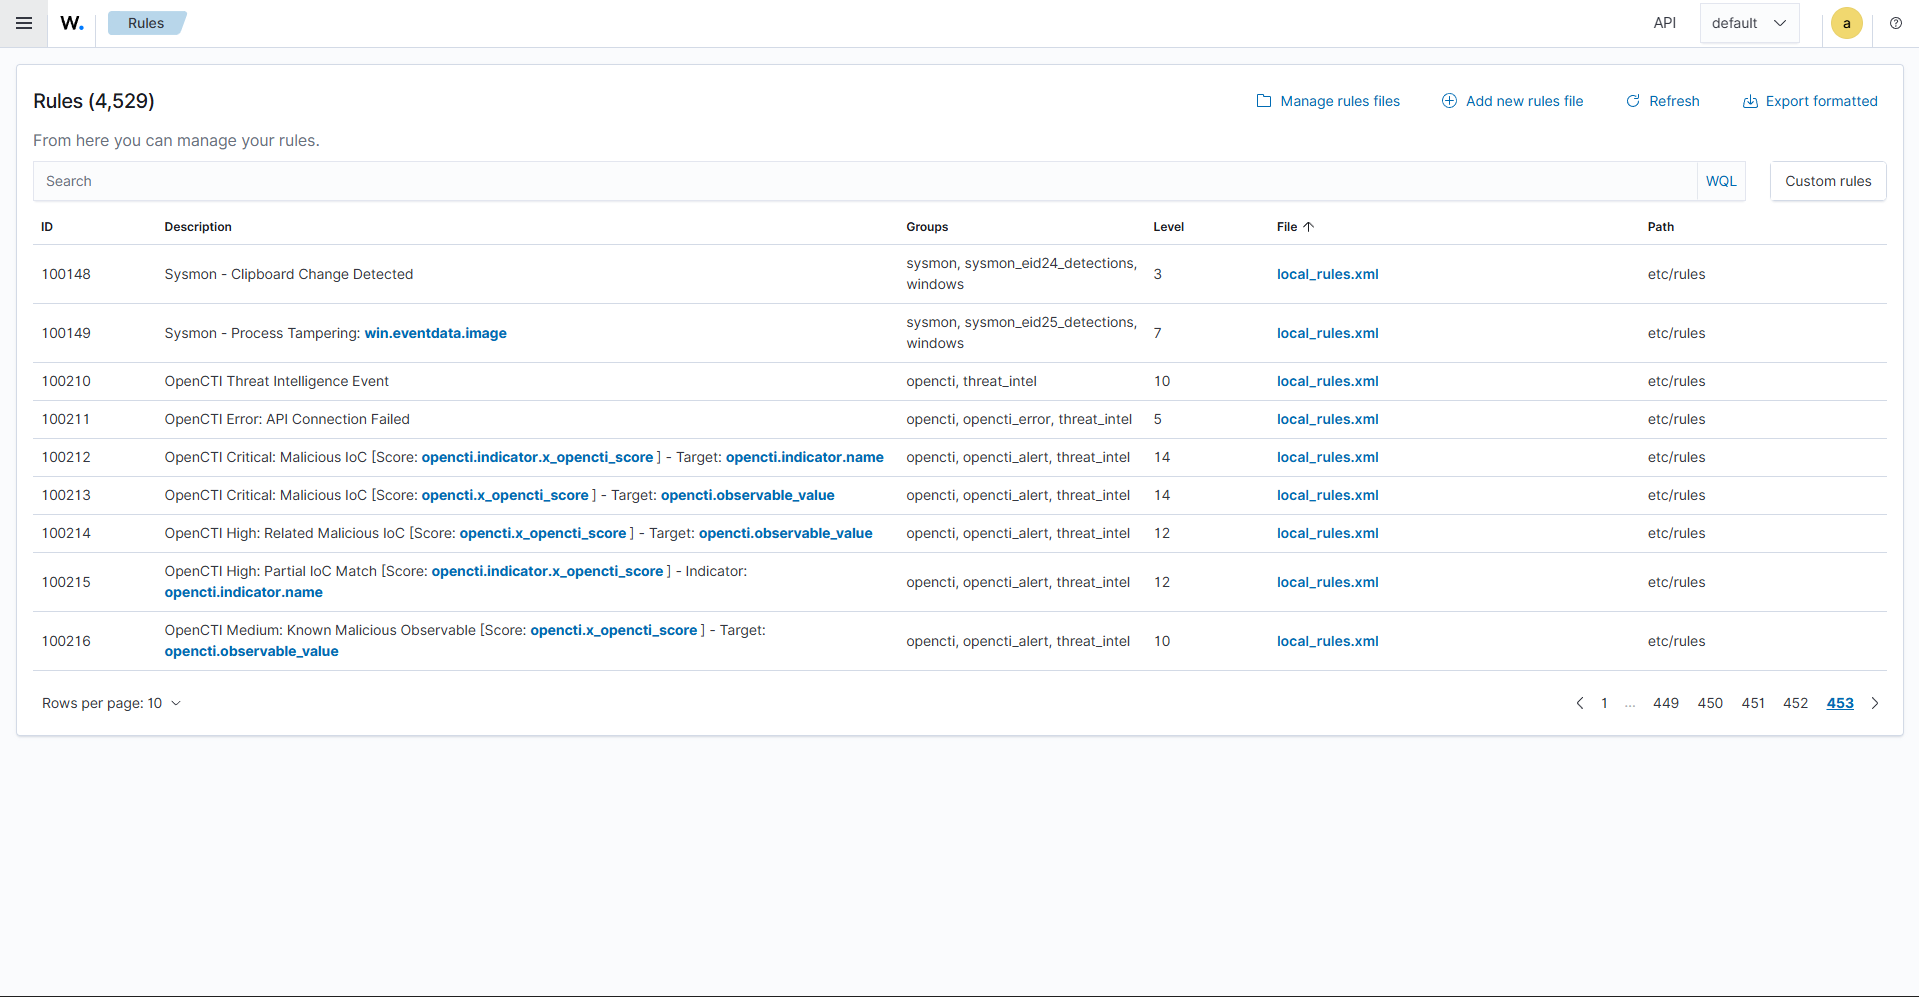Click opencti.x_opencti_score in rule 100214
Viewport: 1919px width, 997px height.
(542, 533)
